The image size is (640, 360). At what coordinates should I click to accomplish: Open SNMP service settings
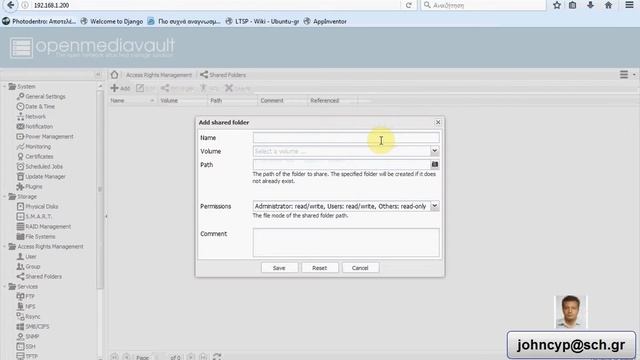pos(28,336)
